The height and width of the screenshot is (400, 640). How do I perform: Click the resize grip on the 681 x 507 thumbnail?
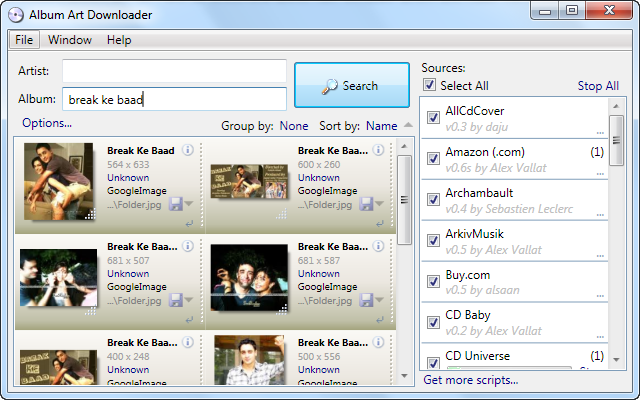(90, 310)
